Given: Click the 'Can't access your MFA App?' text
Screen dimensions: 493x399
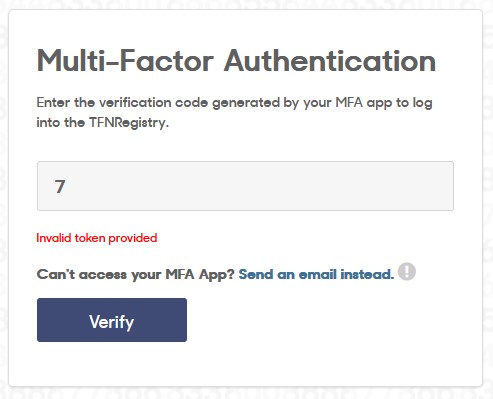Looking at the screenshot, I should coord(136,274).
